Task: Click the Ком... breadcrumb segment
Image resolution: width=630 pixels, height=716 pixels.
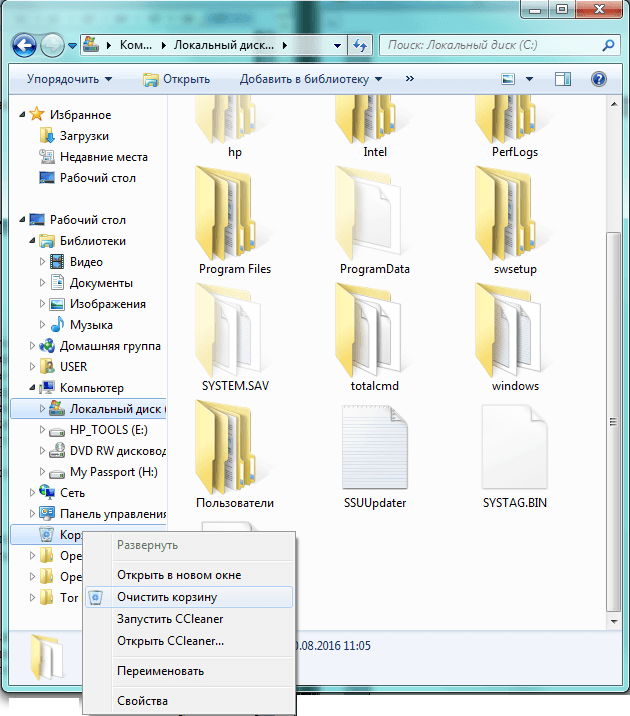Action: pos(136,45)
